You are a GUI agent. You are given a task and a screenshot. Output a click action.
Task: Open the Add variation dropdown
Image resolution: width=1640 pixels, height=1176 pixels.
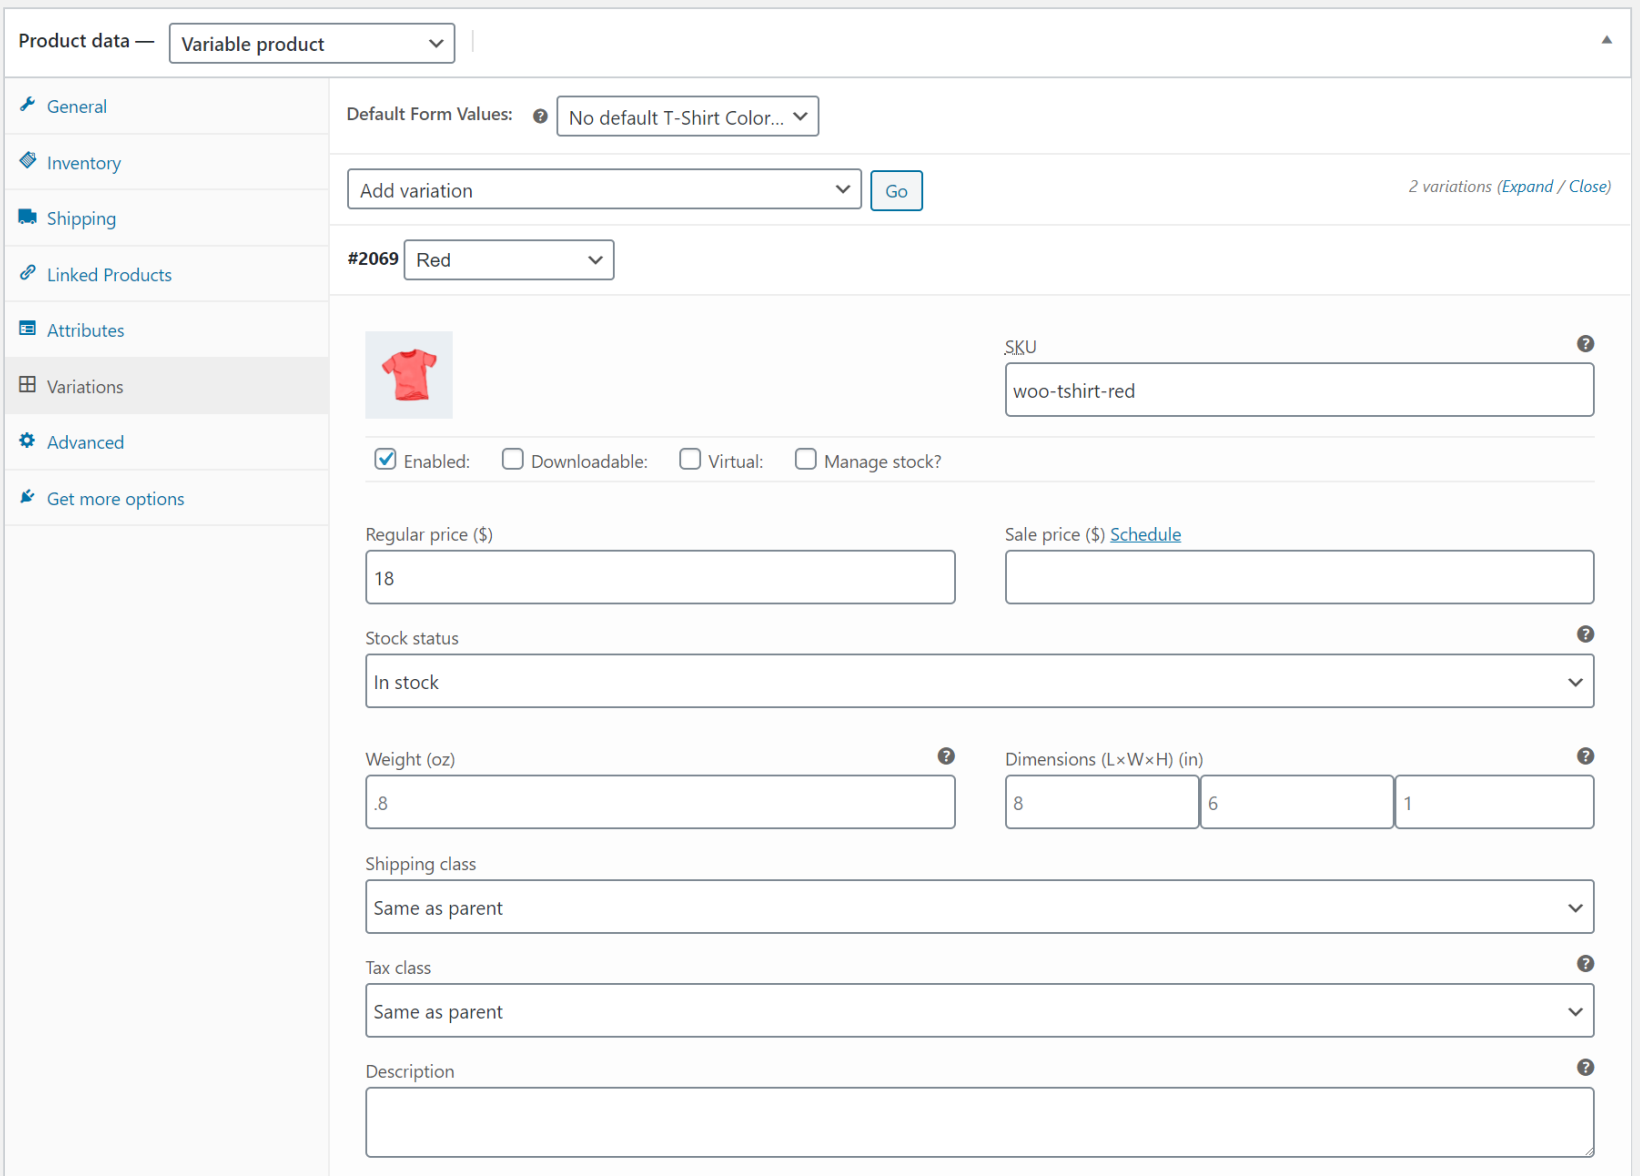[x=603, y=190]
